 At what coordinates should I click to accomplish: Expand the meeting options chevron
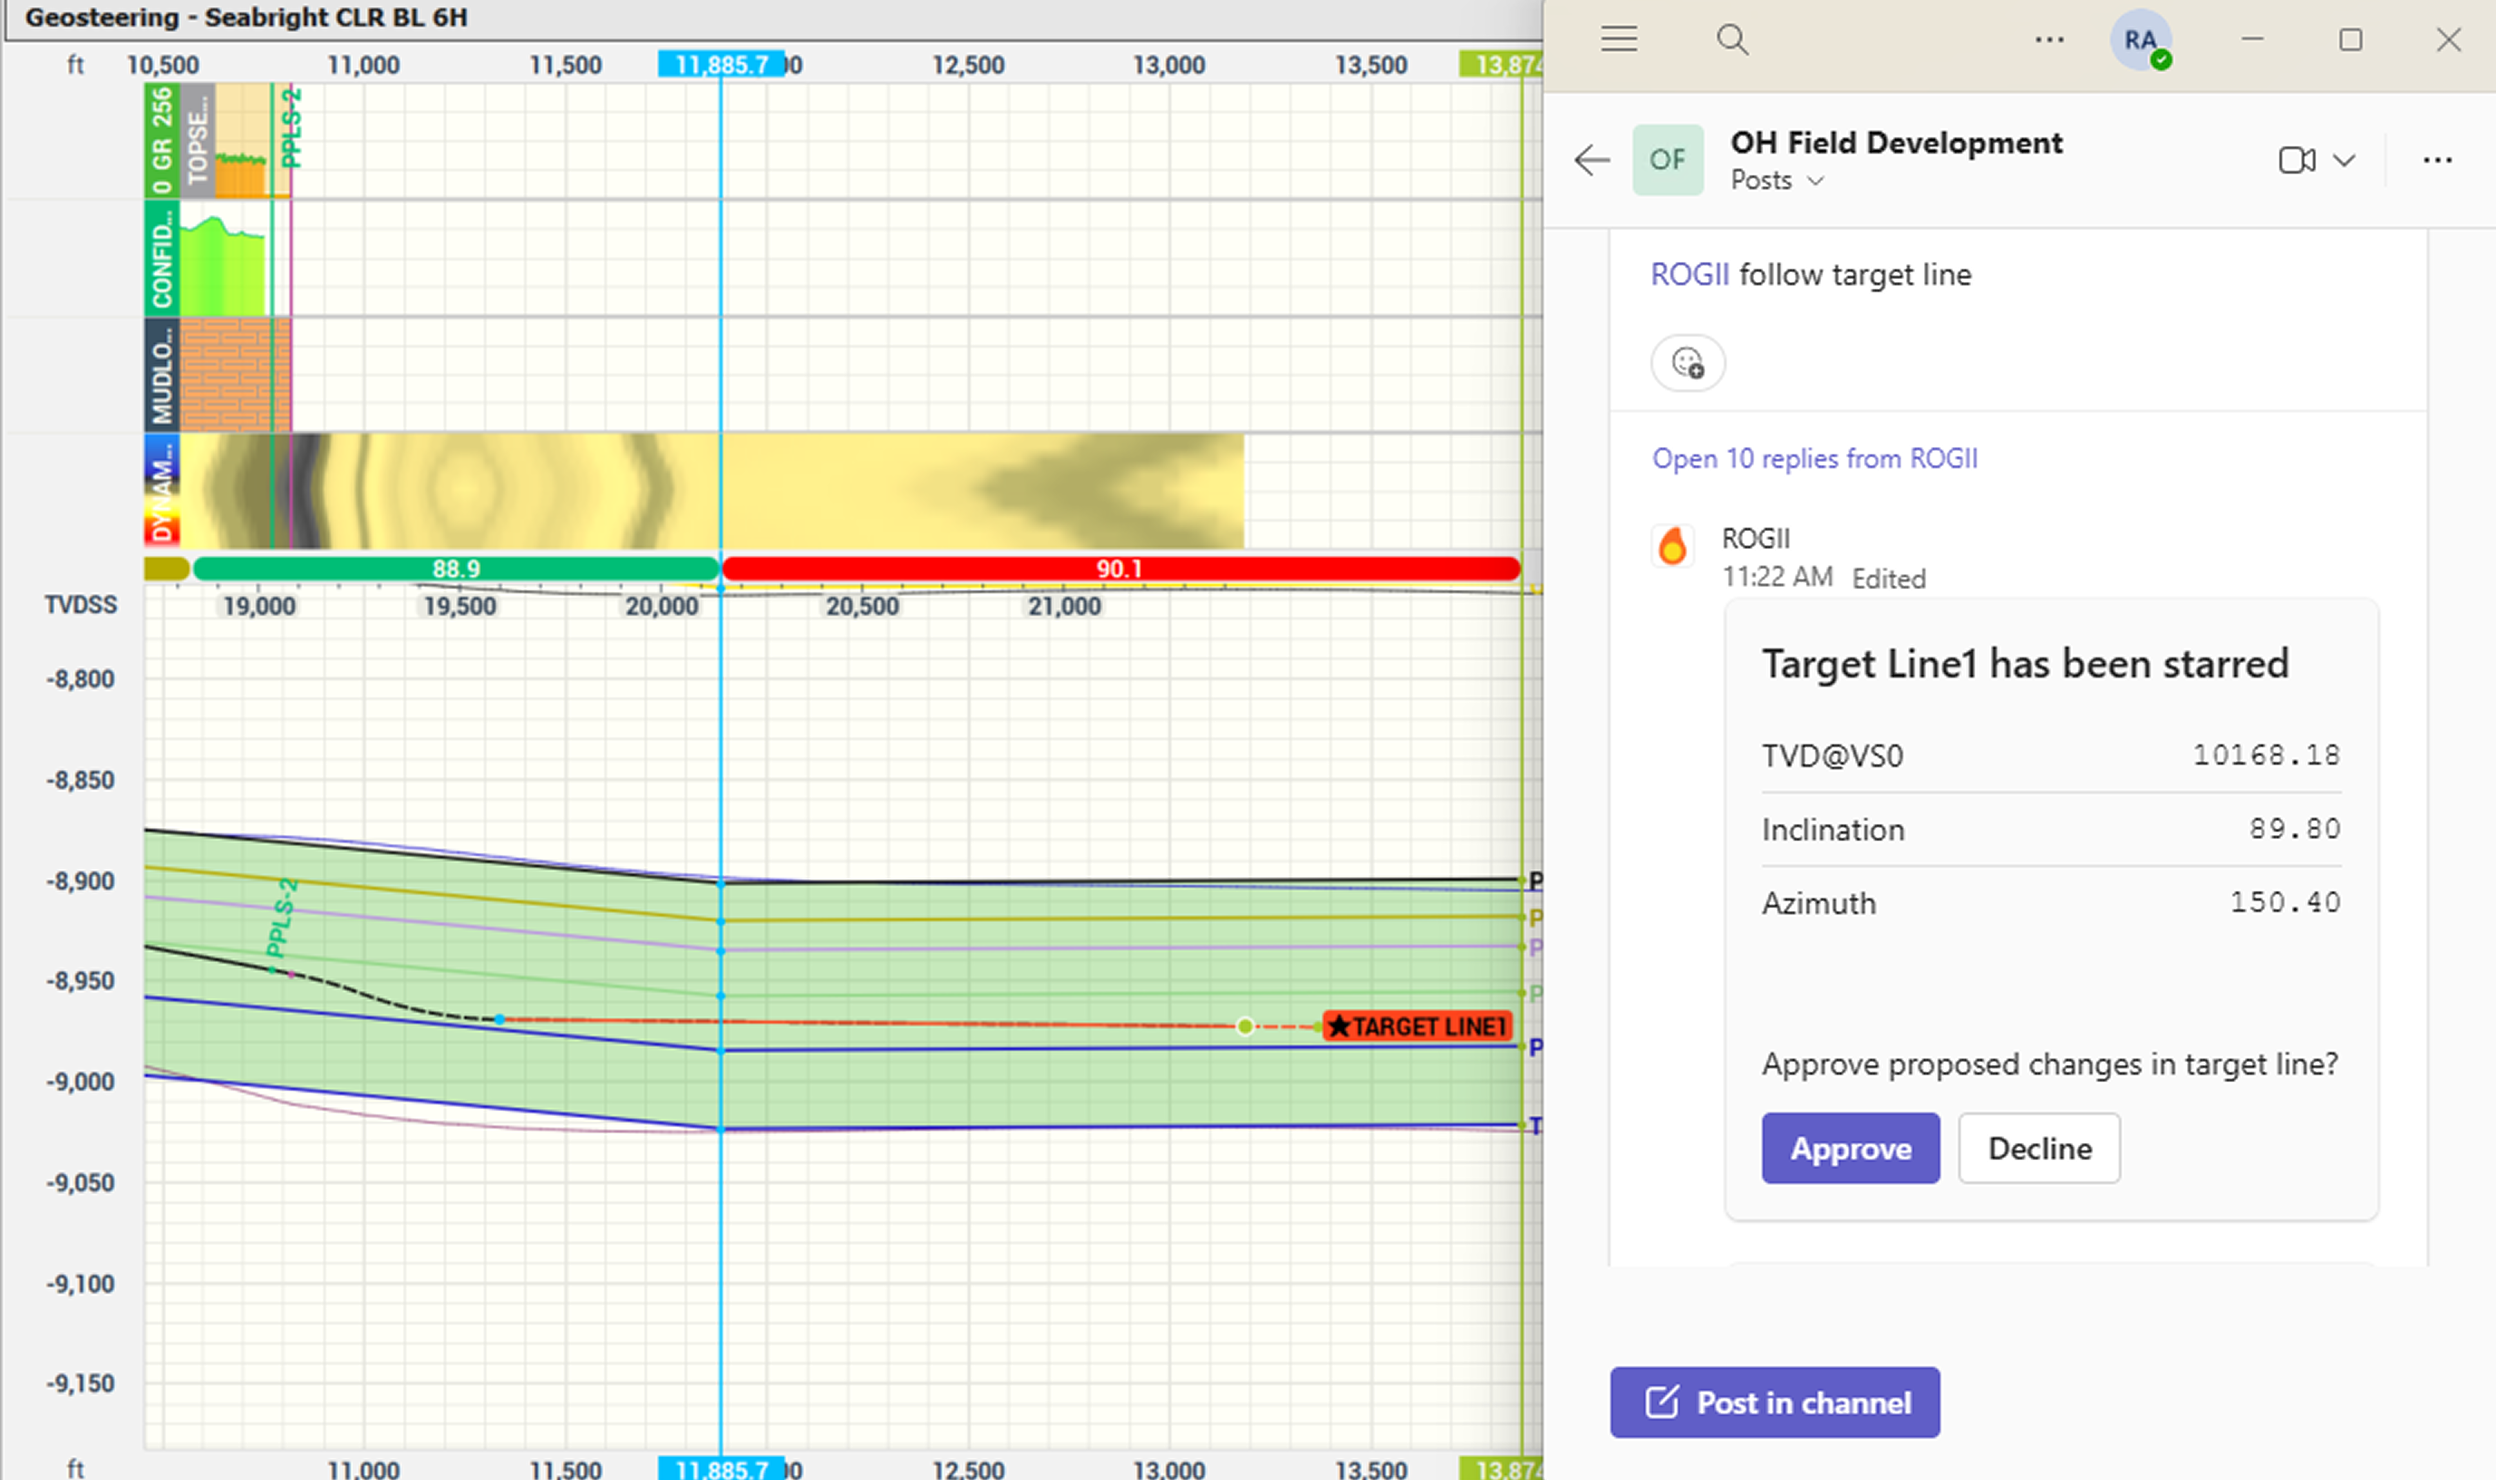pyautogui.click(x=2344, y=160)
